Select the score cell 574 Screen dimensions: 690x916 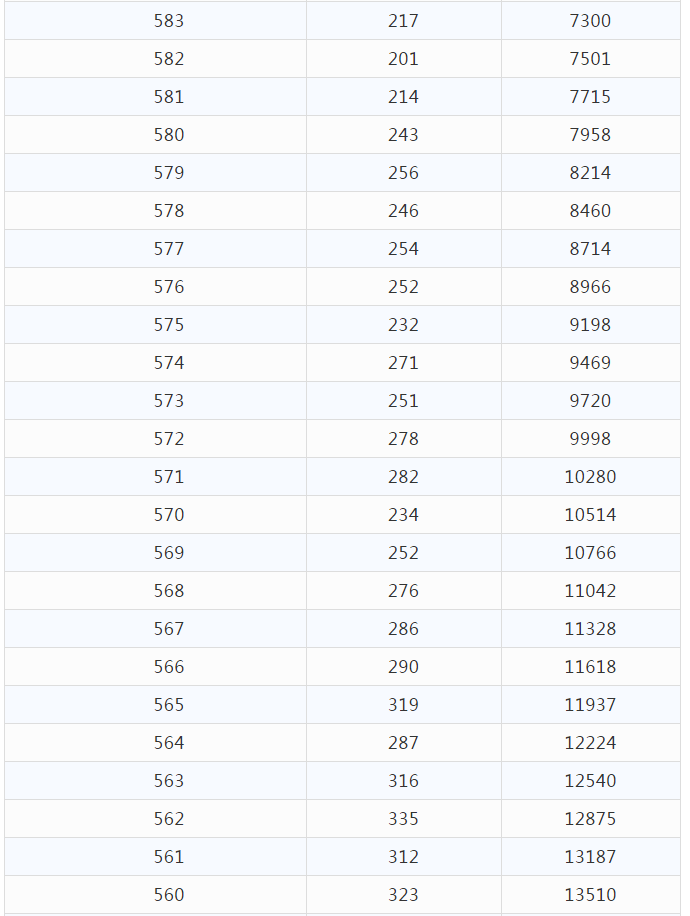coord(169,363)
